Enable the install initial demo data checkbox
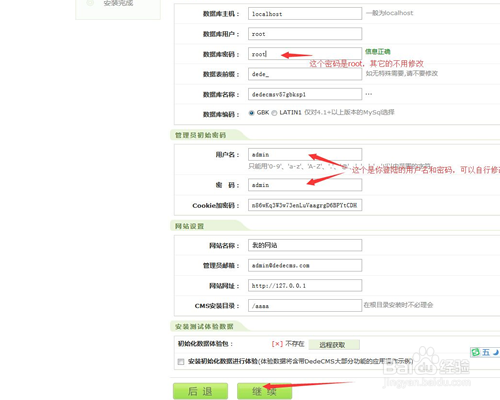Viewport: 500px width, 400px height. click(x=181, y=362)
